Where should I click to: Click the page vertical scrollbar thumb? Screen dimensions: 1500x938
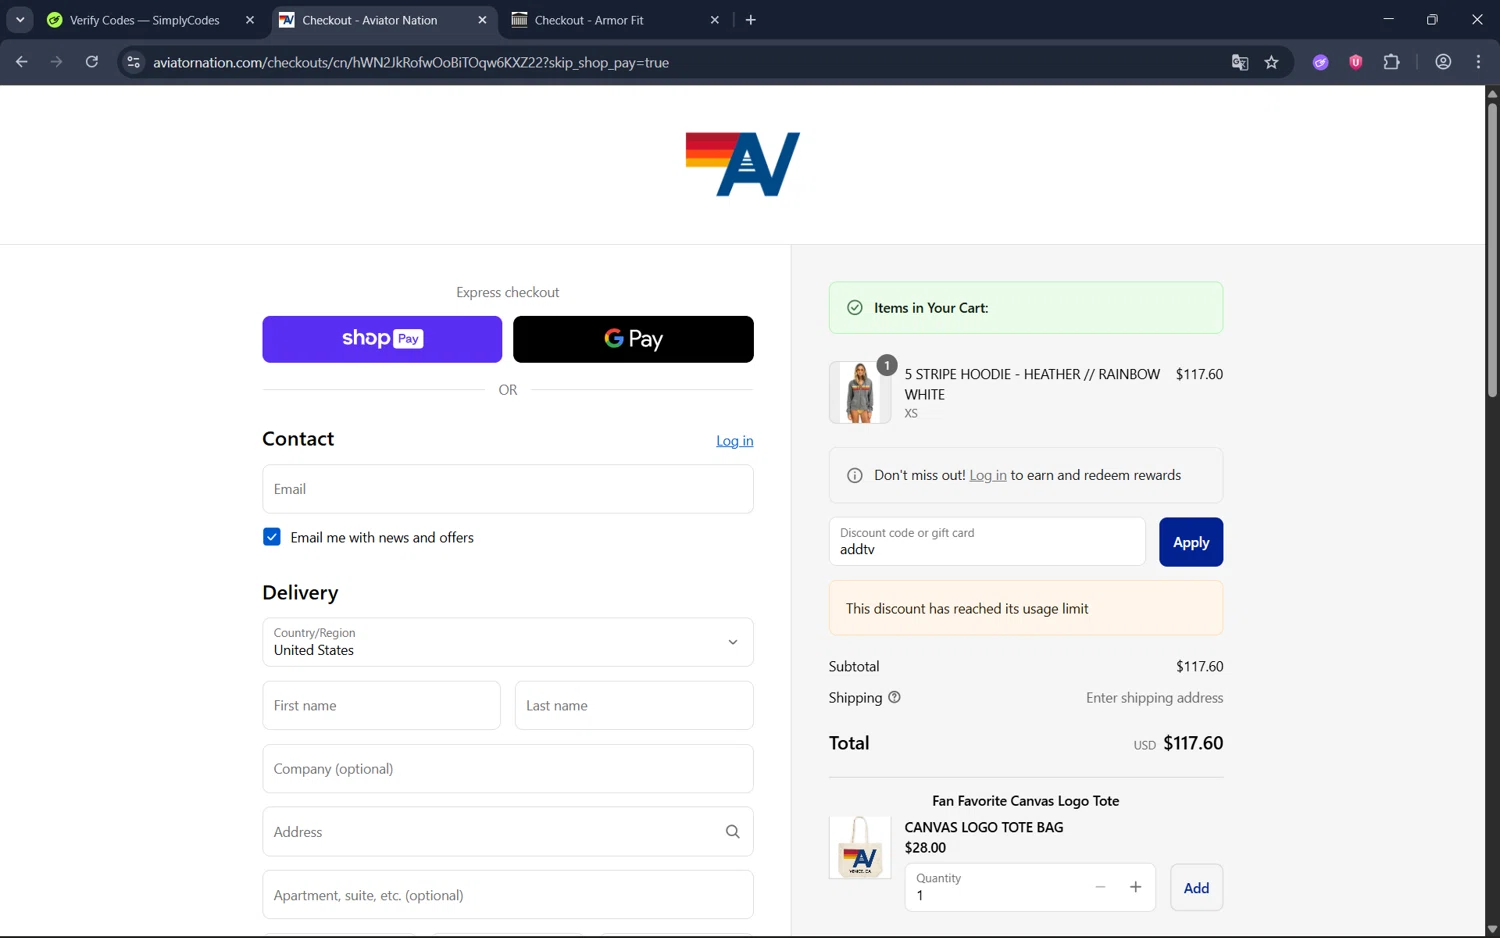(1492, 250)
